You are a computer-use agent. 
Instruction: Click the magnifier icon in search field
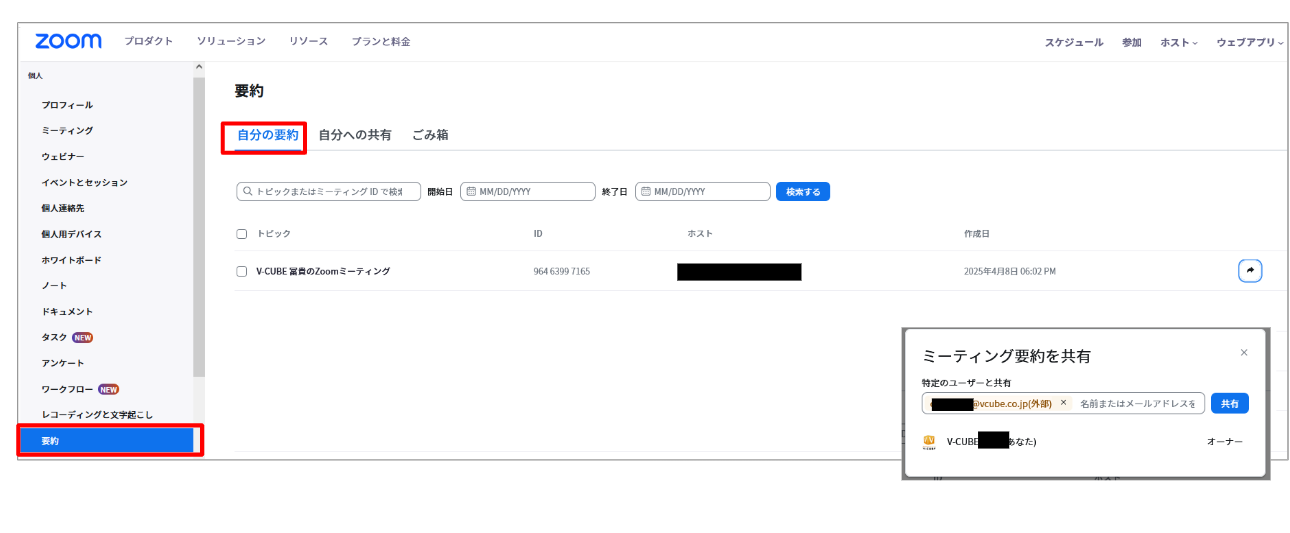coord(247,191)
